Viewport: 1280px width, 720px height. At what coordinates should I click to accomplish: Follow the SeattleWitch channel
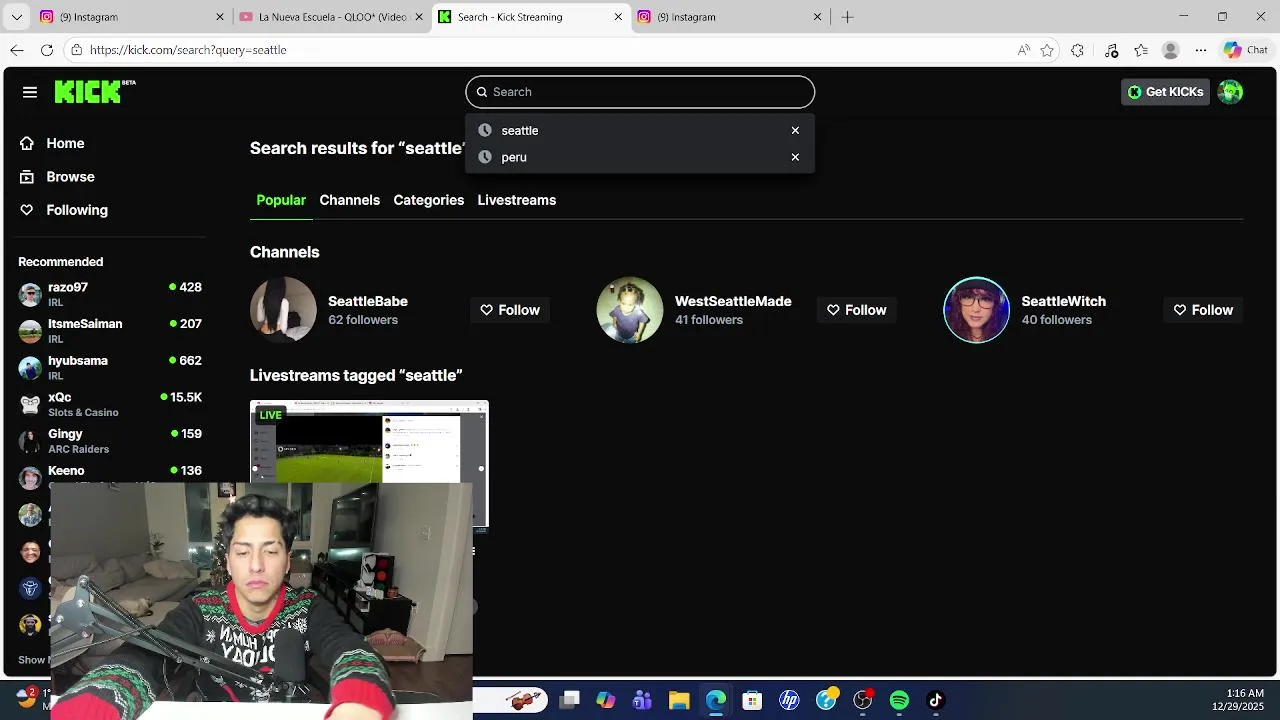1203,310
